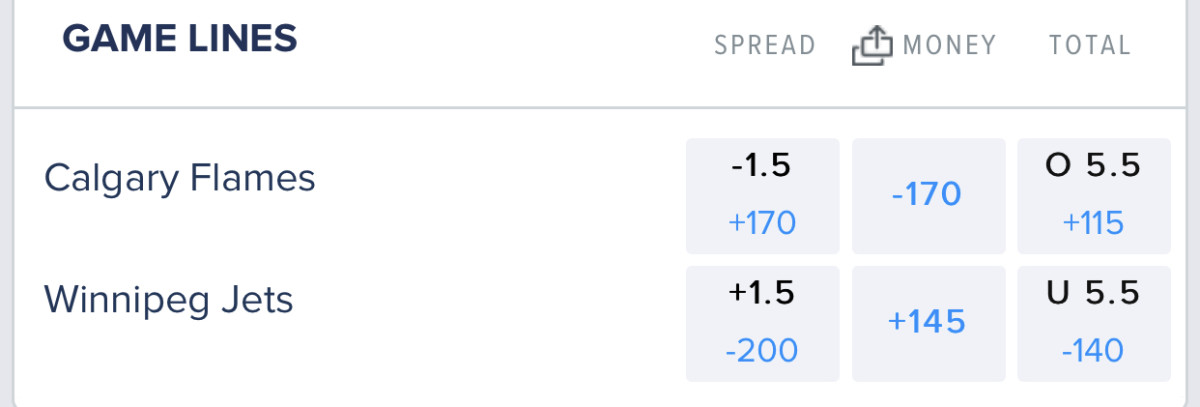Click the +115 over odds
This screenshot has width=1200, height=407.
[x=1093, y=222]
